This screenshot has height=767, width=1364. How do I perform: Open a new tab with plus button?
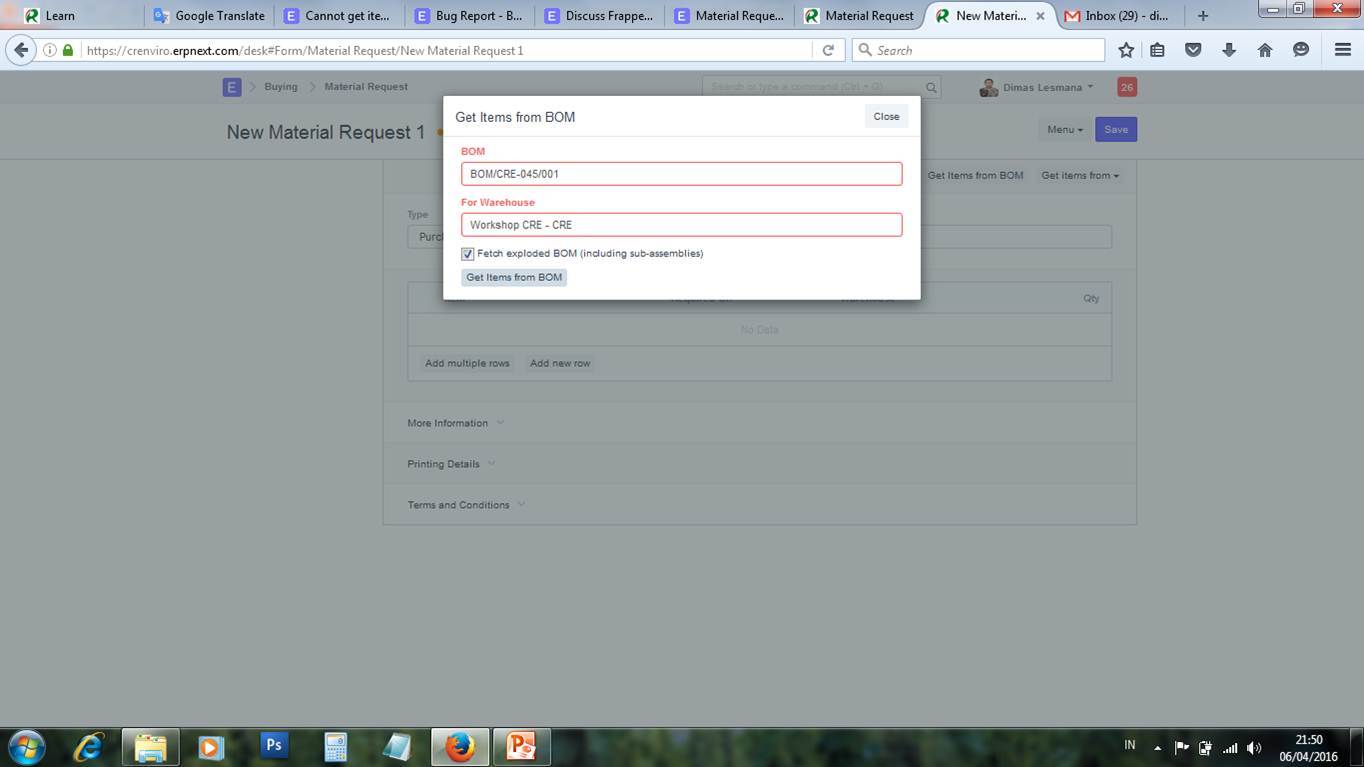click(1203, 16)
